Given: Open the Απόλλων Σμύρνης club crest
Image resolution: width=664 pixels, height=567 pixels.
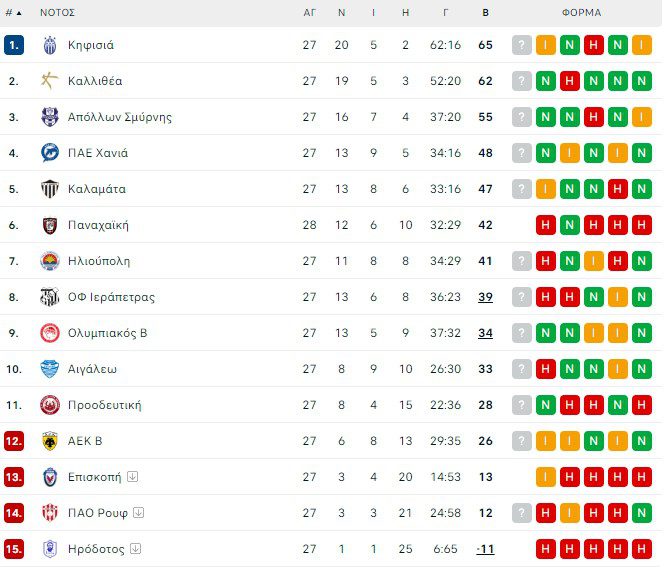Looking at the screenshot, I should [50, 117].
